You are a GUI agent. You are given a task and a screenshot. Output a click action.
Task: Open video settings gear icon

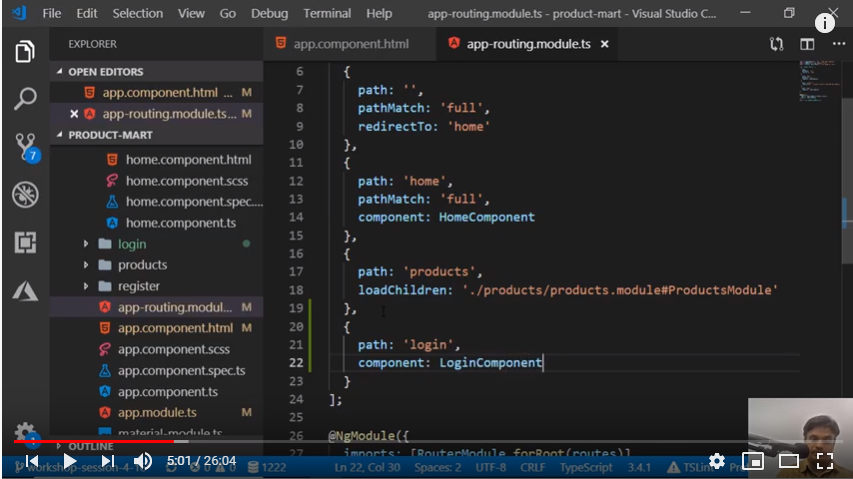tap(717, 461)
